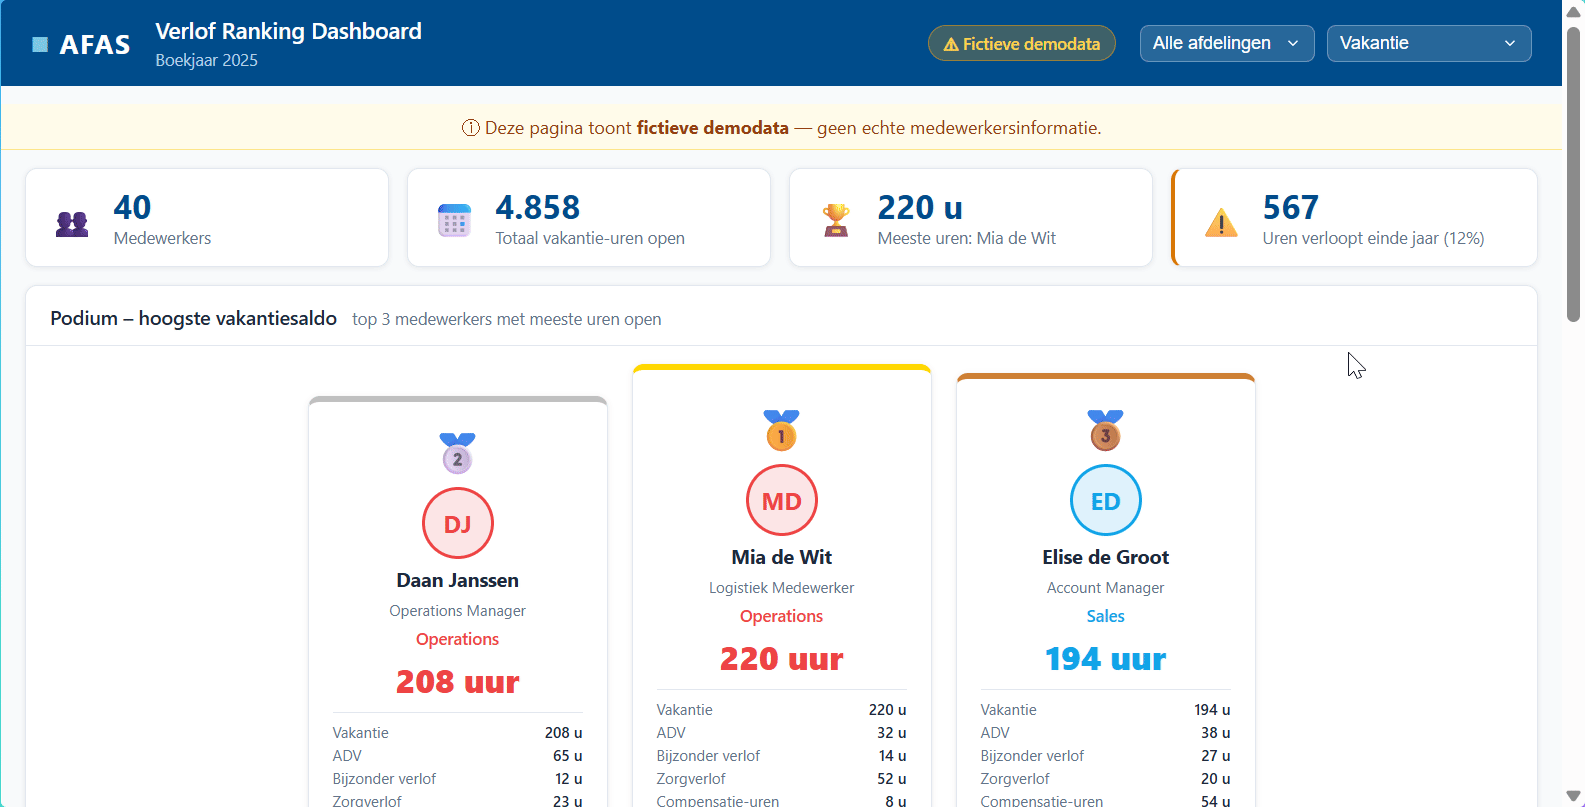Click the Boekjaar 2025 subtitle
This screenshot has height=807, width=1585.
pyautogui.click(x=206, y=60)
